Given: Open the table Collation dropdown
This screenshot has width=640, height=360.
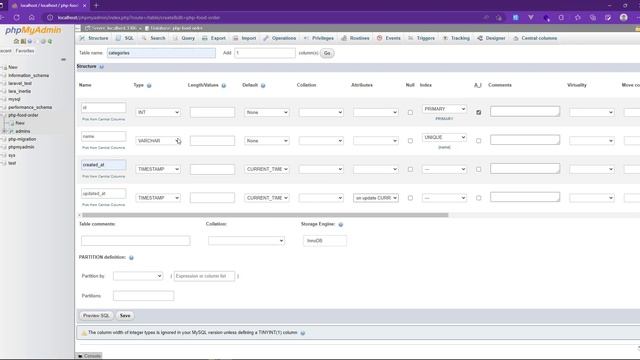Looking at the screenshot, I should click(x=246, y=241).
